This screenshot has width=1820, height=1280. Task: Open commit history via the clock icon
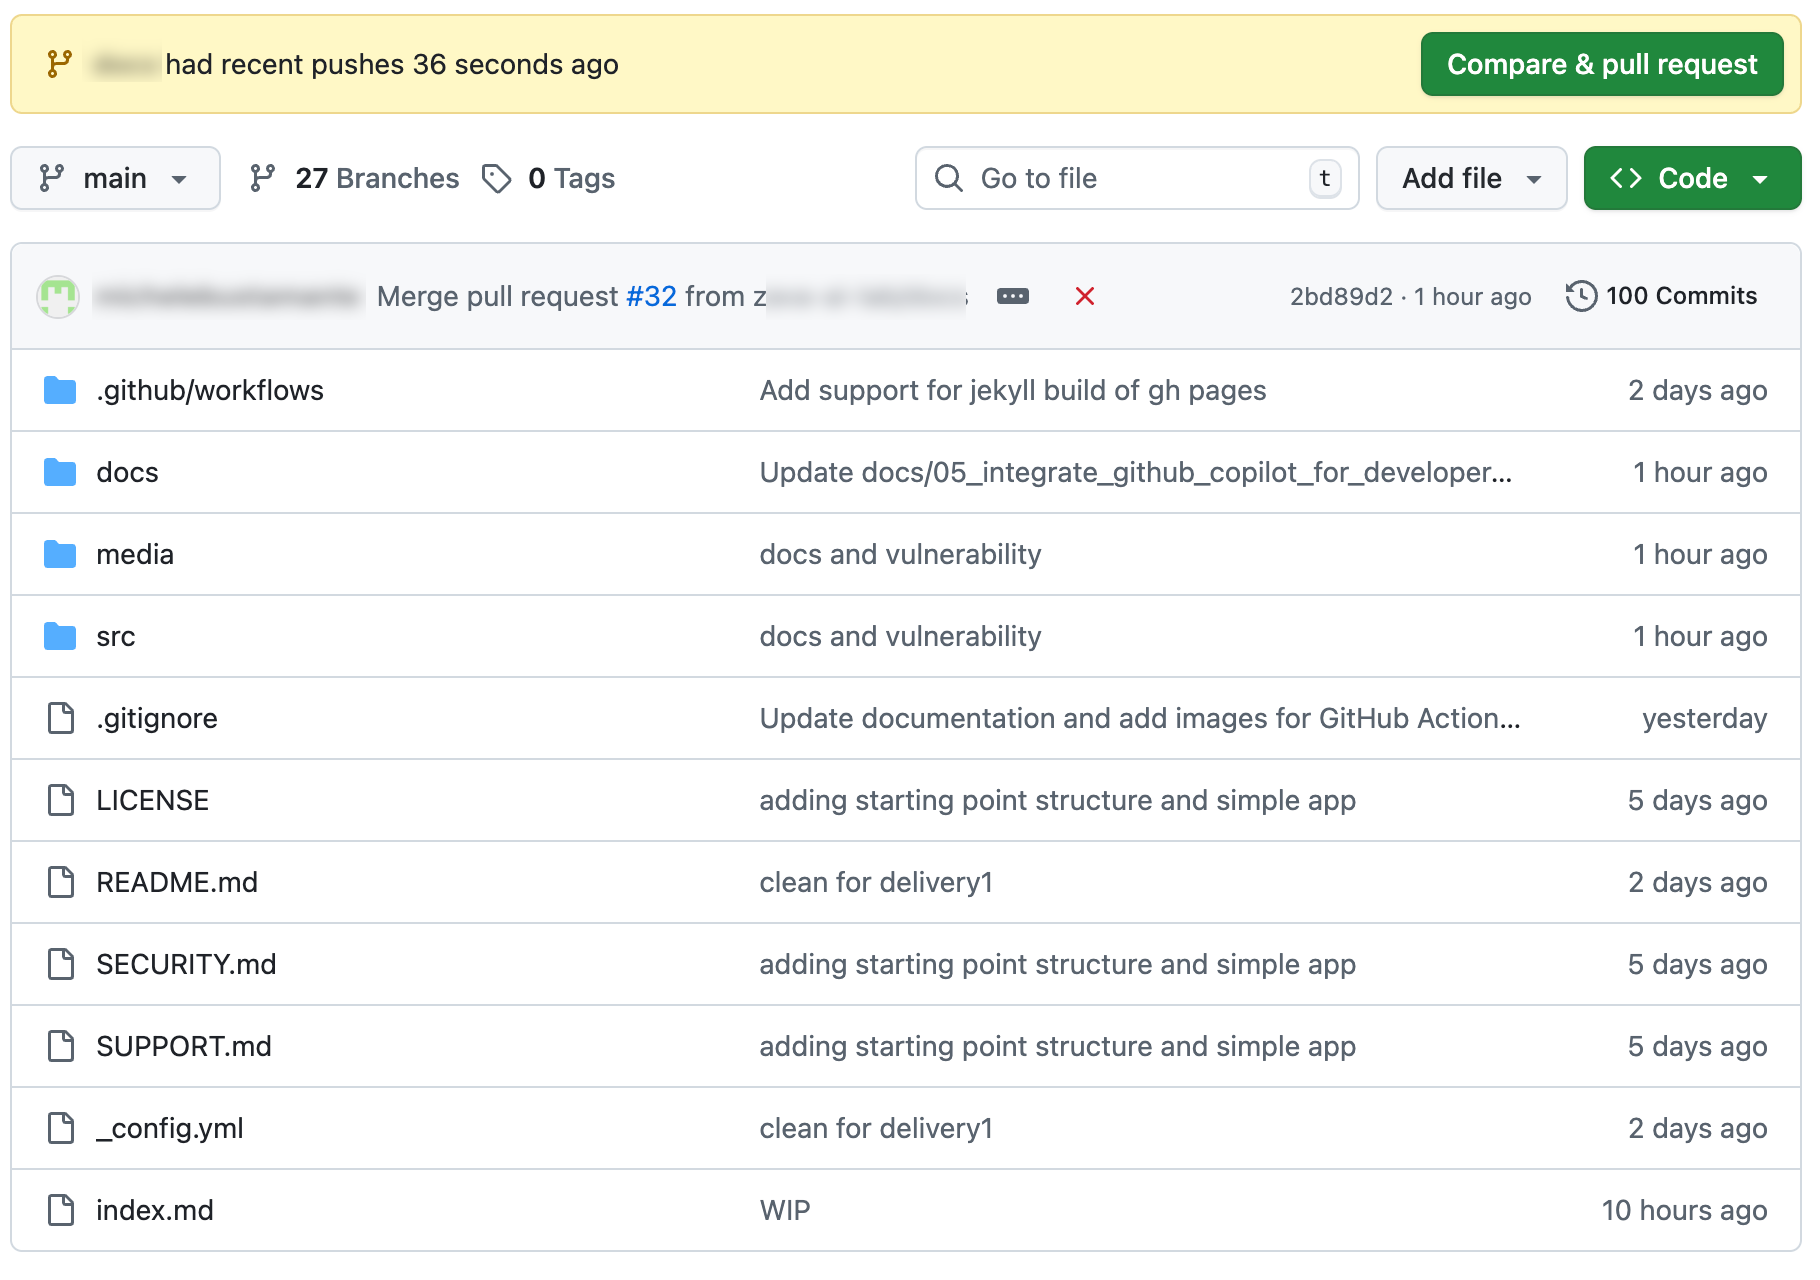[x=1583, y=296]
